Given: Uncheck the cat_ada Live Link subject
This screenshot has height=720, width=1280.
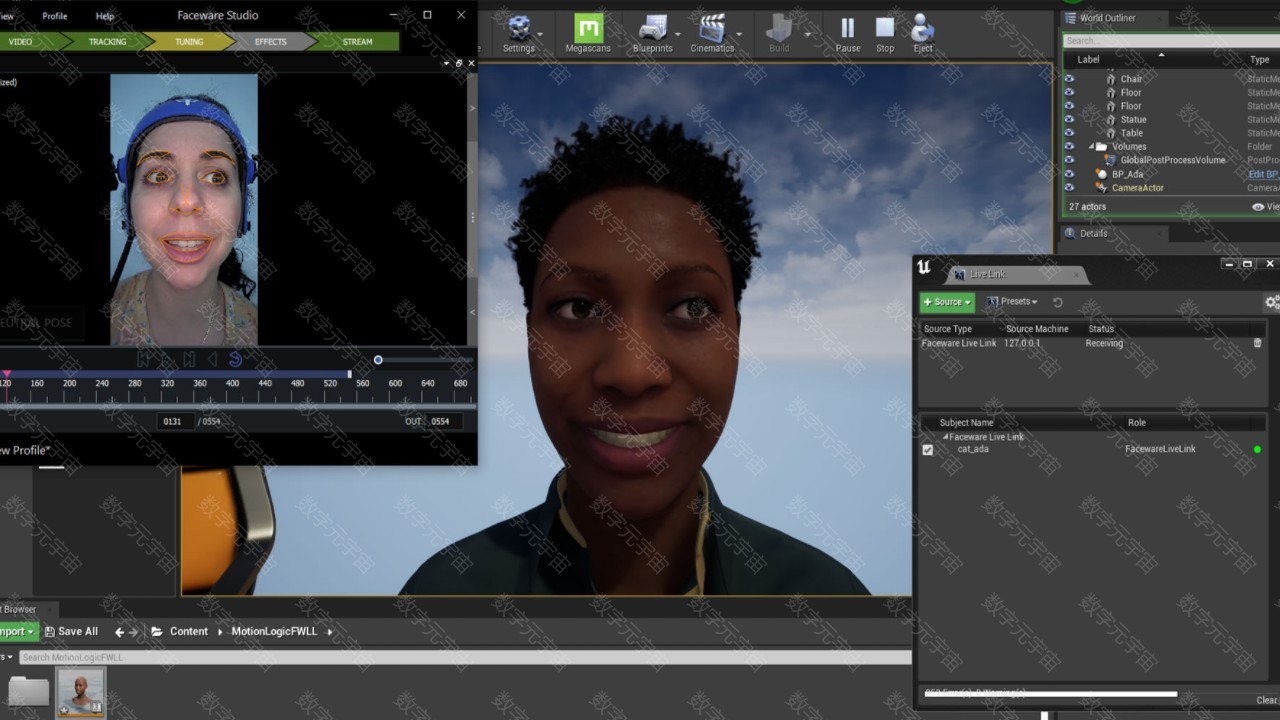Looking at the screenshot, I should 927,450.
